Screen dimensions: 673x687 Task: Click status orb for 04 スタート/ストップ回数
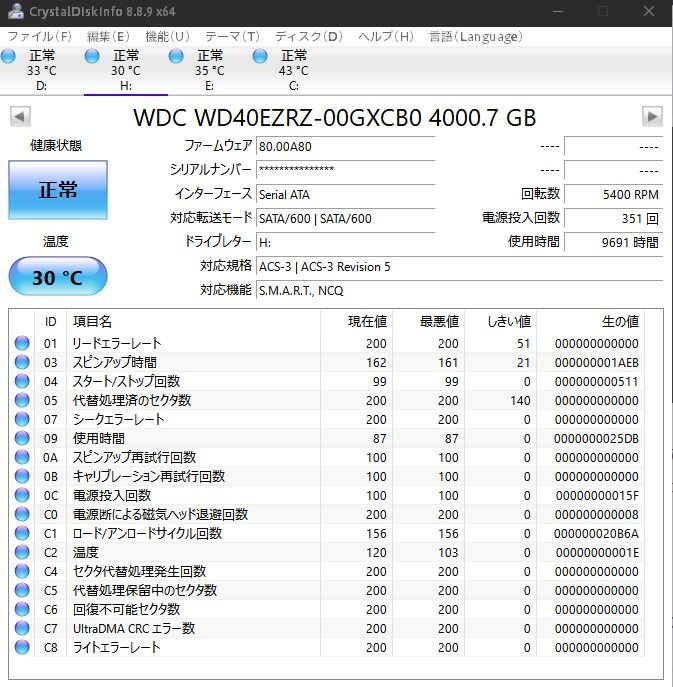tap(22, 381)
